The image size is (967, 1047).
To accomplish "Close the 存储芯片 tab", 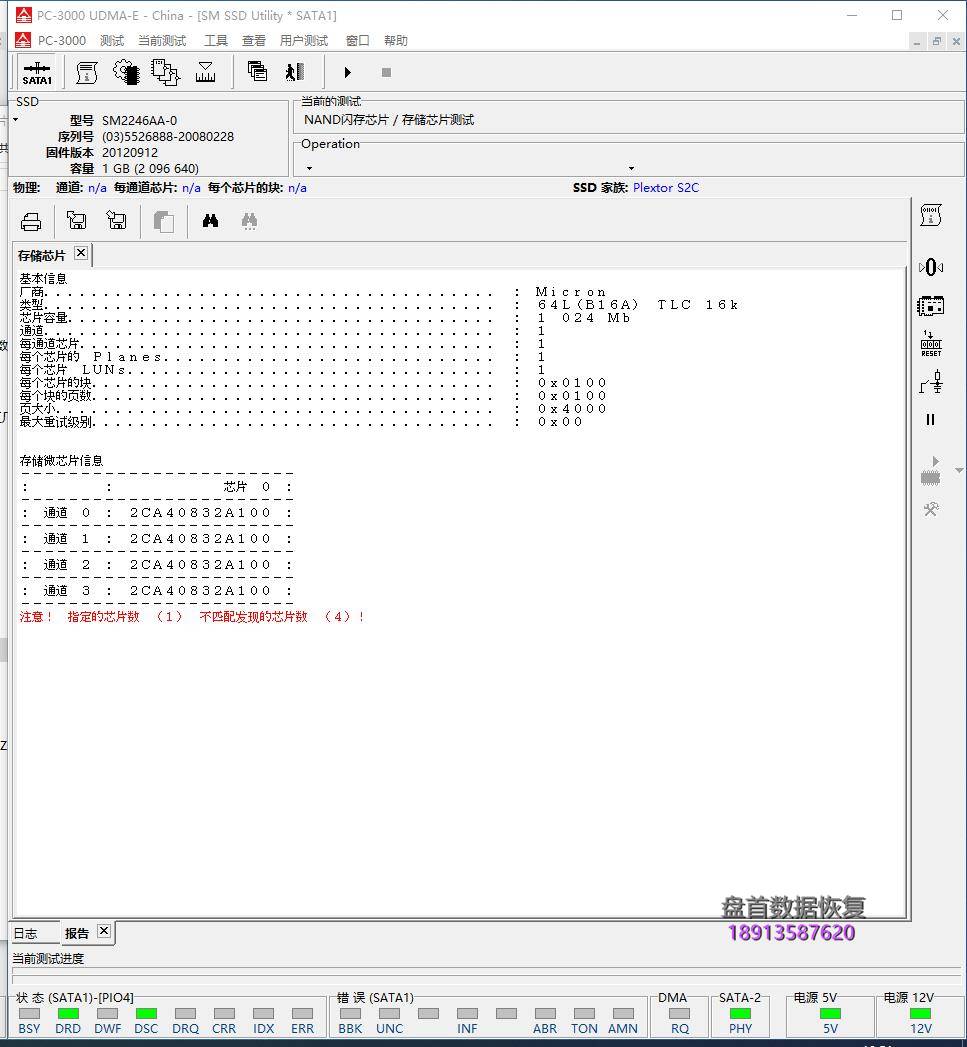I will (x=81, y=252).
